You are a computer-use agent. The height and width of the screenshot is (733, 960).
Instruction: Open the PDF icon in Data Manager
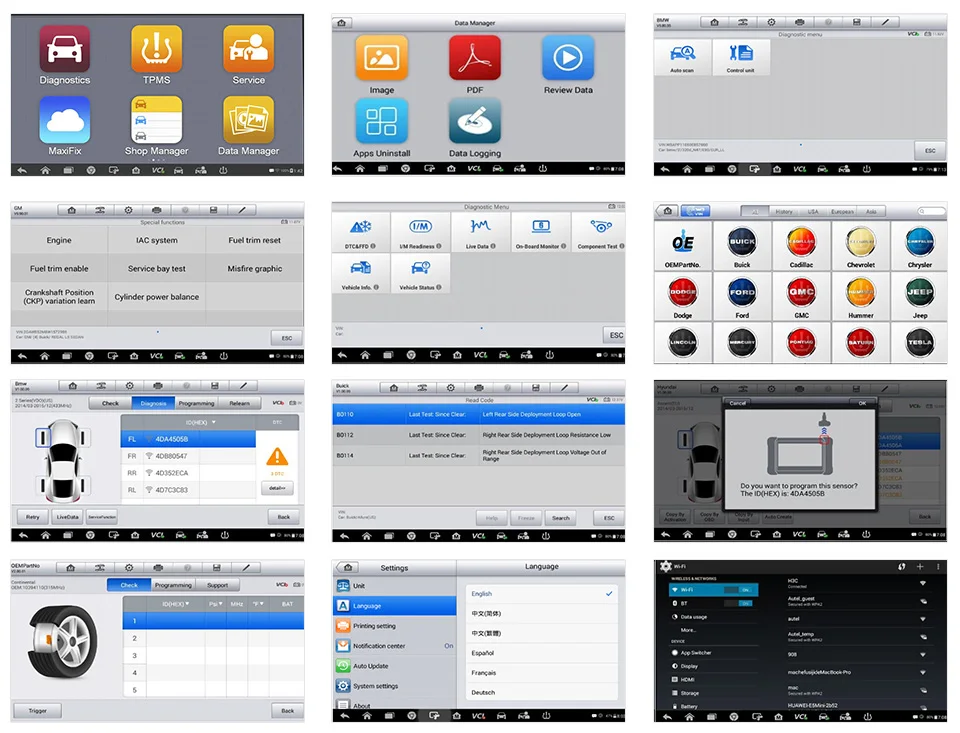[x=474, y=58]
